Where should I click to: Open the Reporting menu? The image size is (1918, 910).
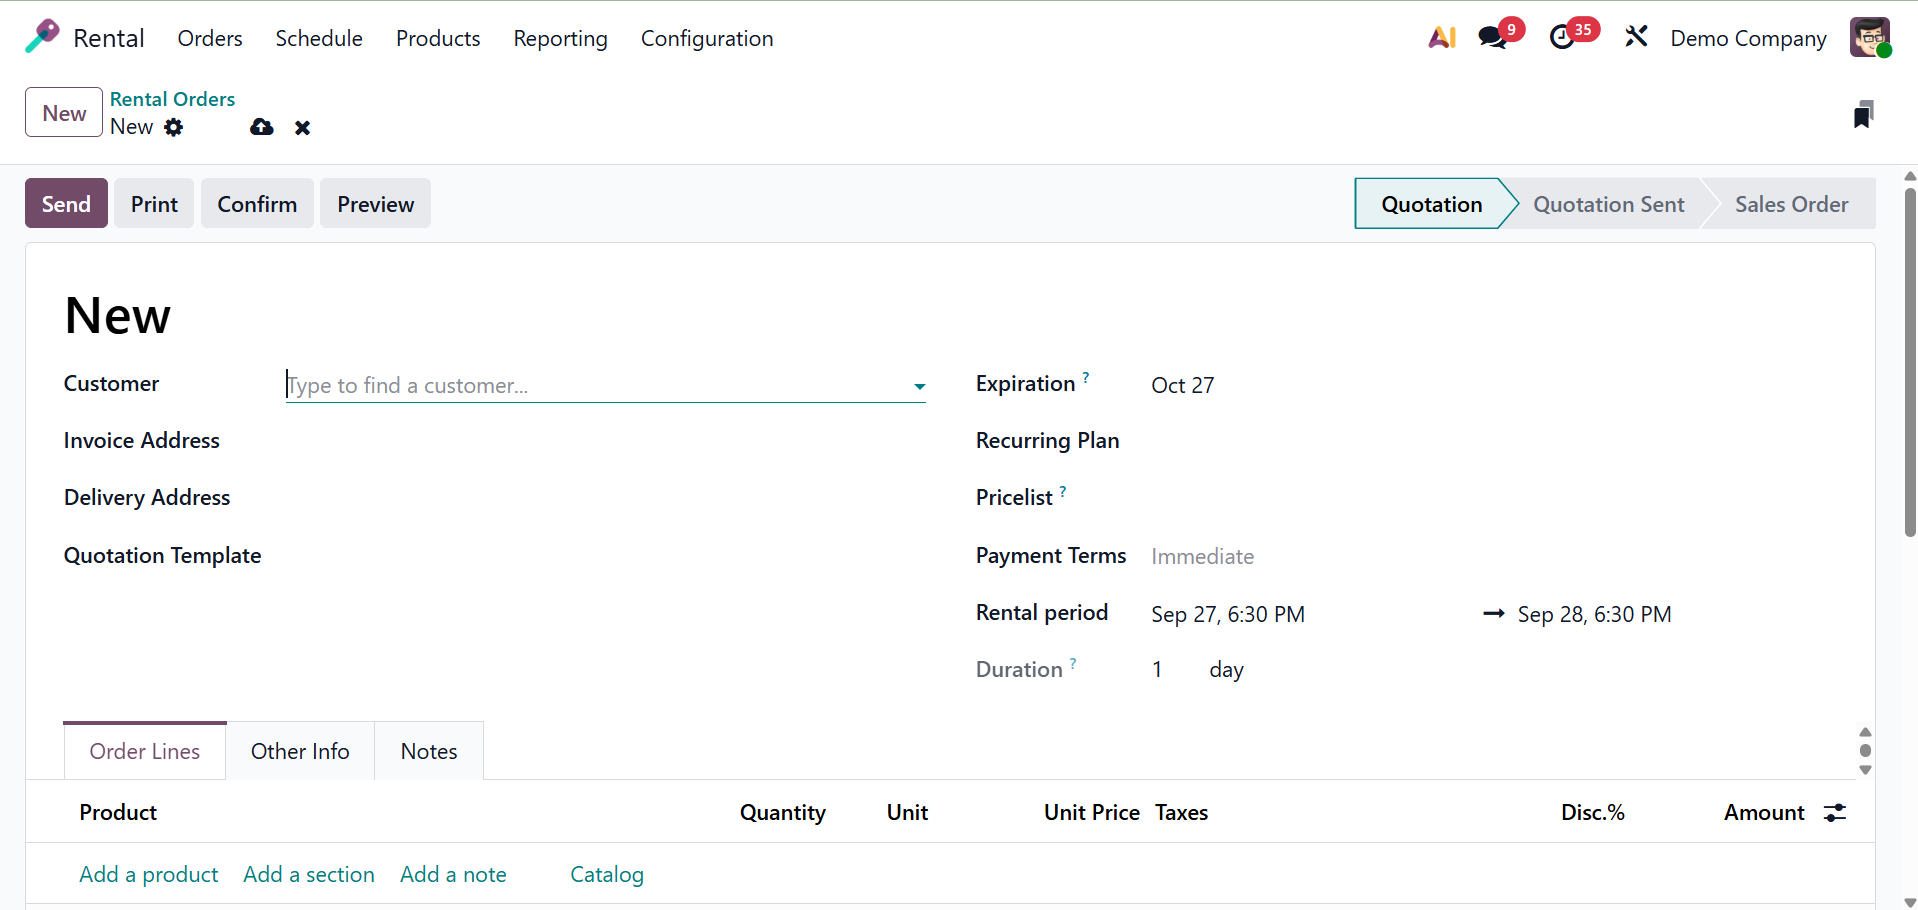pos(560,38)
